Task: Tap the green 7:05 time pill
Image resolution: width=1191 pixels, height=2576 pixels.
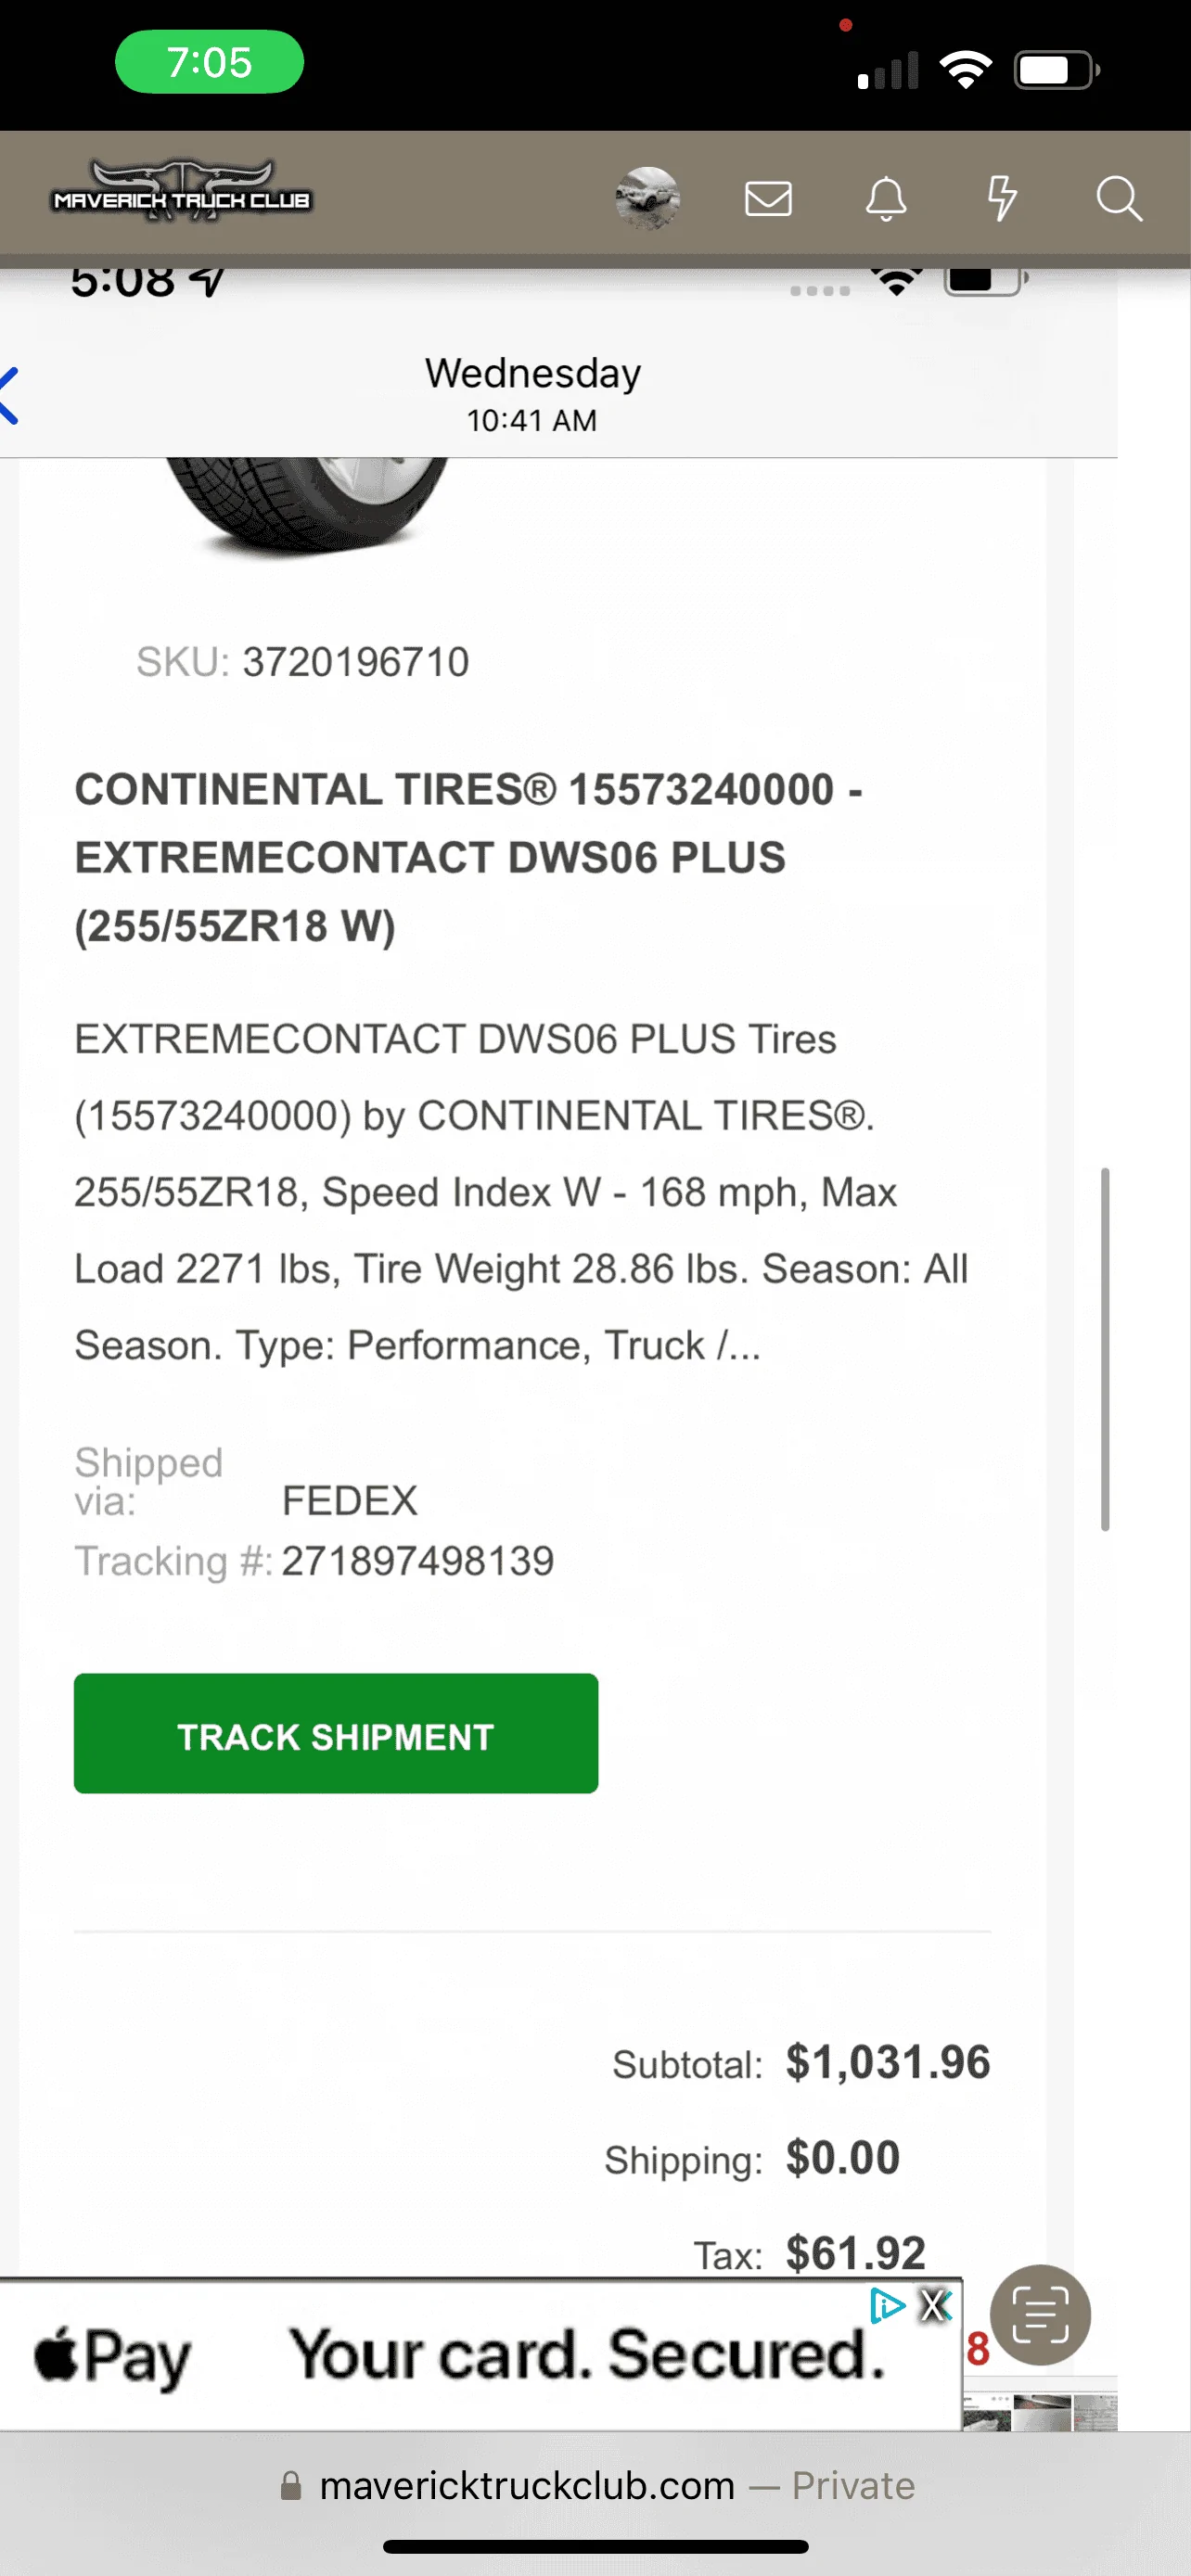Action: [x=209, y=62]
